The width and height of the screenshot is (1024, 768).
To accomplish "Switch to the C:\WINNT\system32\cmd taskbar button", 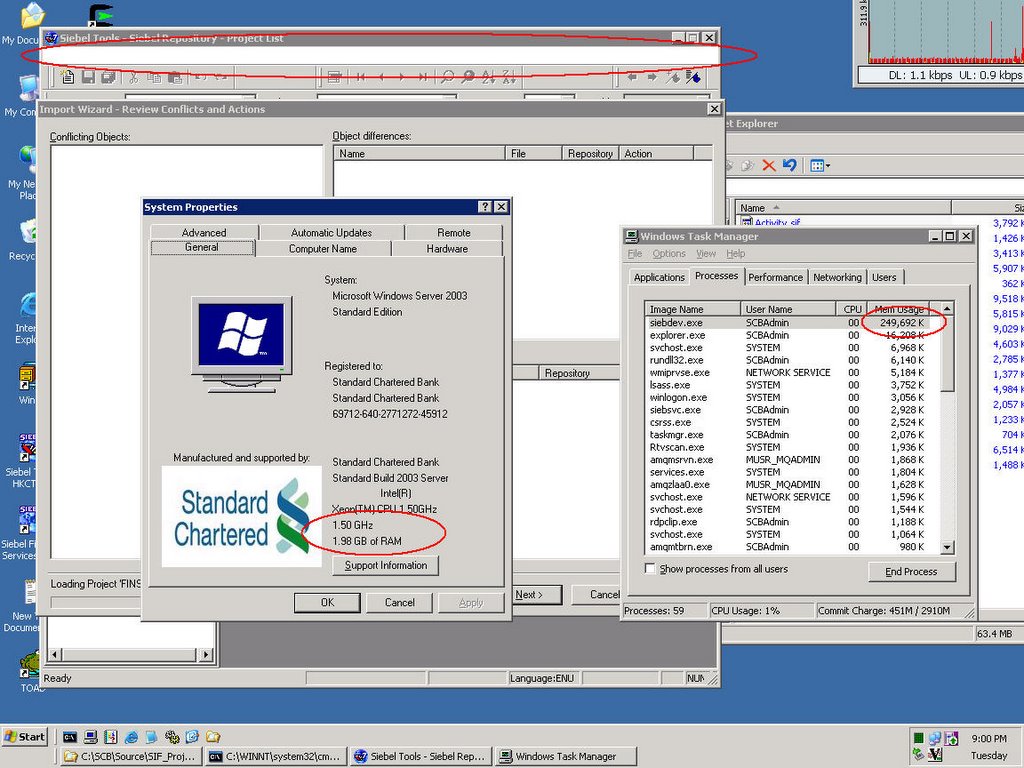I will [275, 756].
